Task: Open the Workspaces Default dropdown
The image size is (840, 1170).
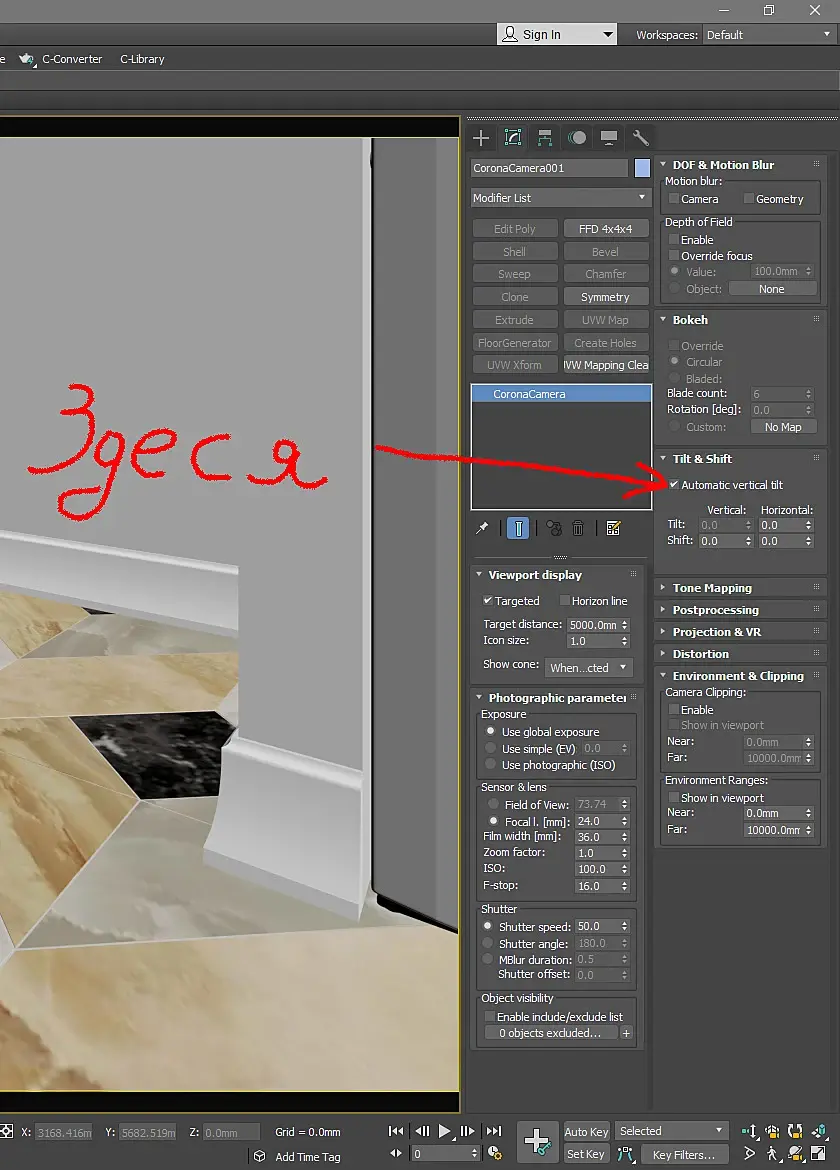Action: 768,34
